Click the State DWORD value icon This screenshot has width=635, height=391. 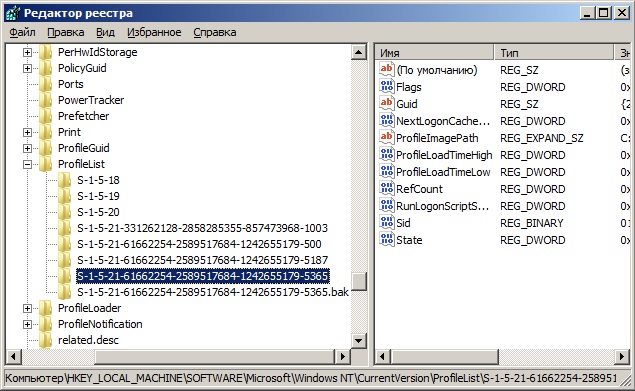(x=387, y=240)
